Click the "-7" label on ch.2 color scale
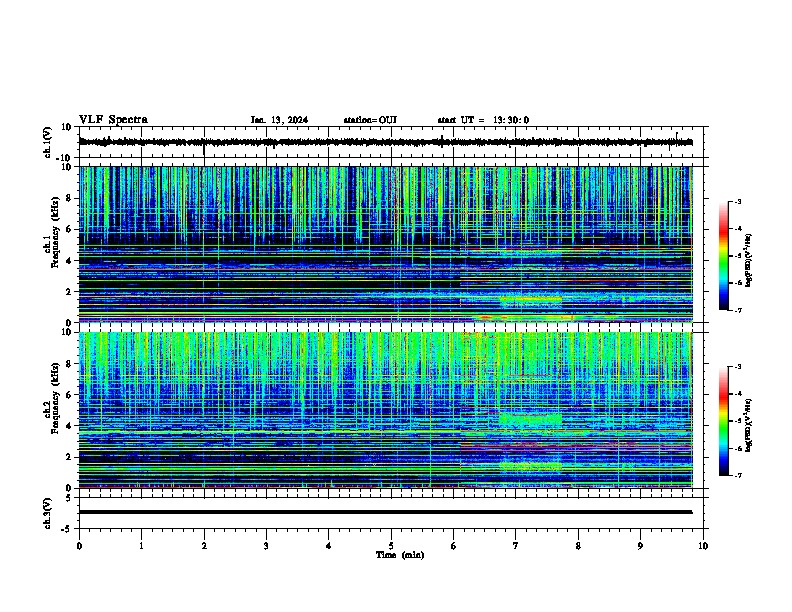Viewport: 792px width, 612px height. coord(738,475)
